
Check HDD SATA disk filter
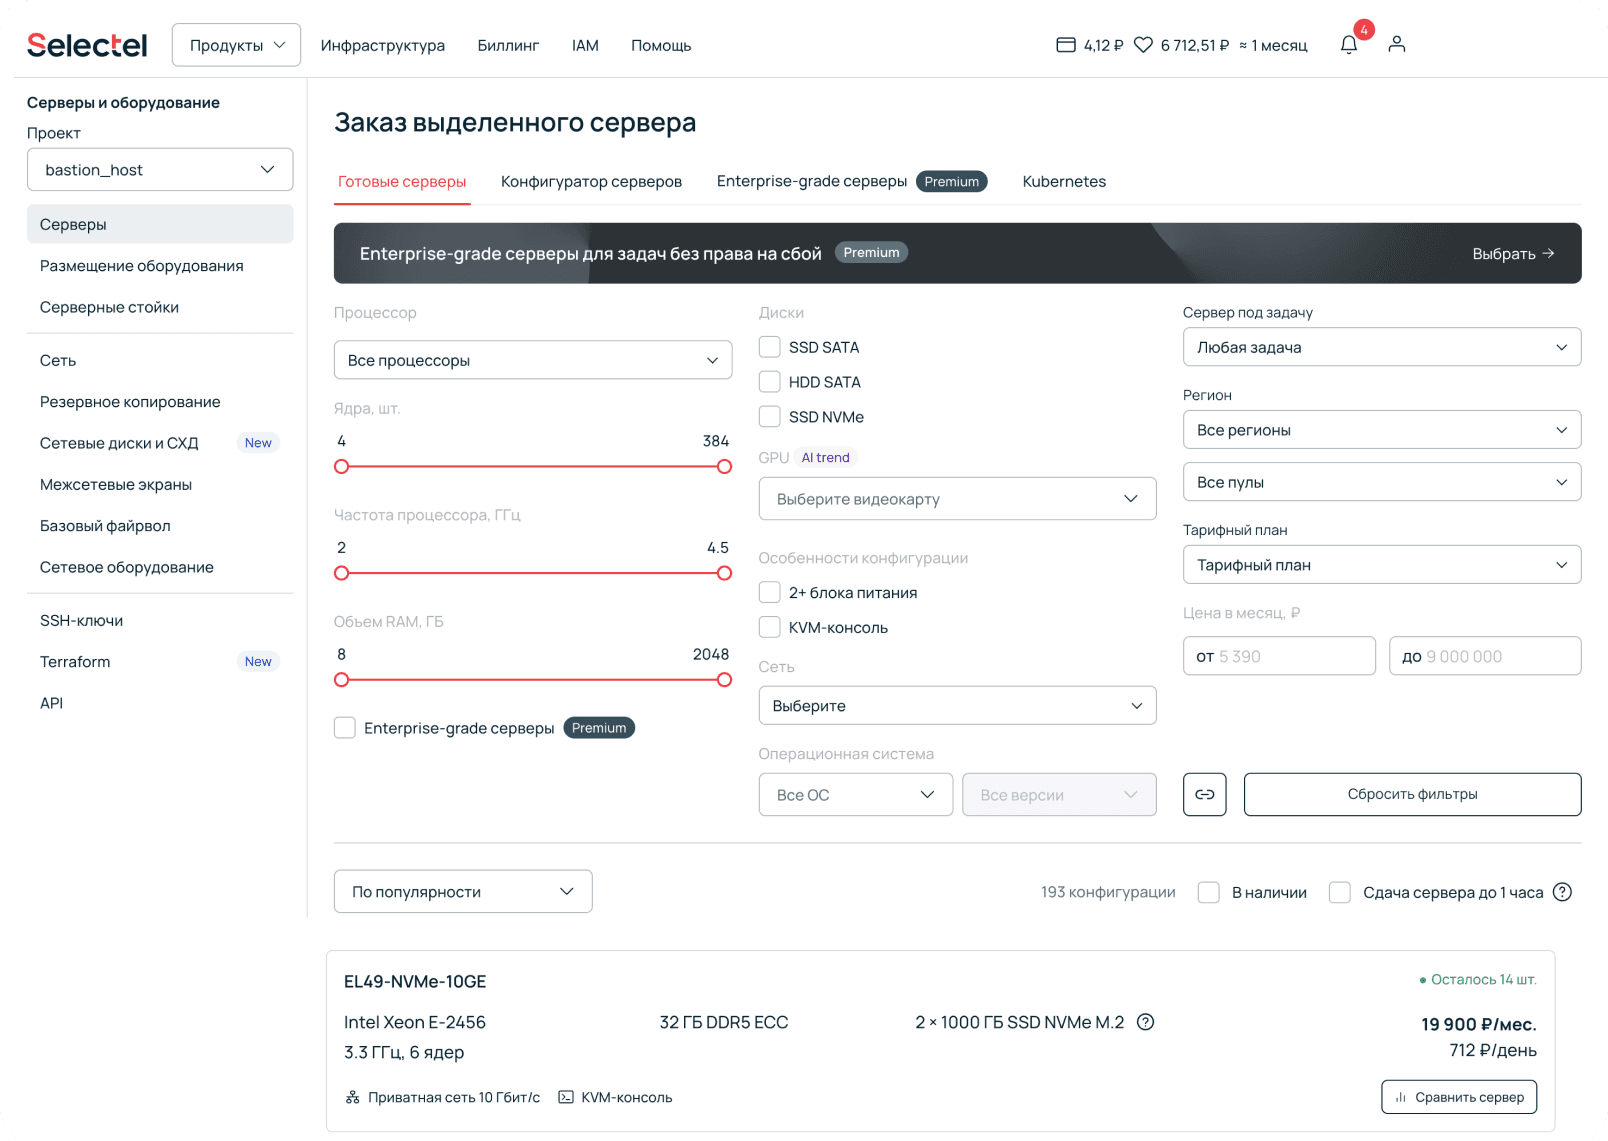(769, 382)
